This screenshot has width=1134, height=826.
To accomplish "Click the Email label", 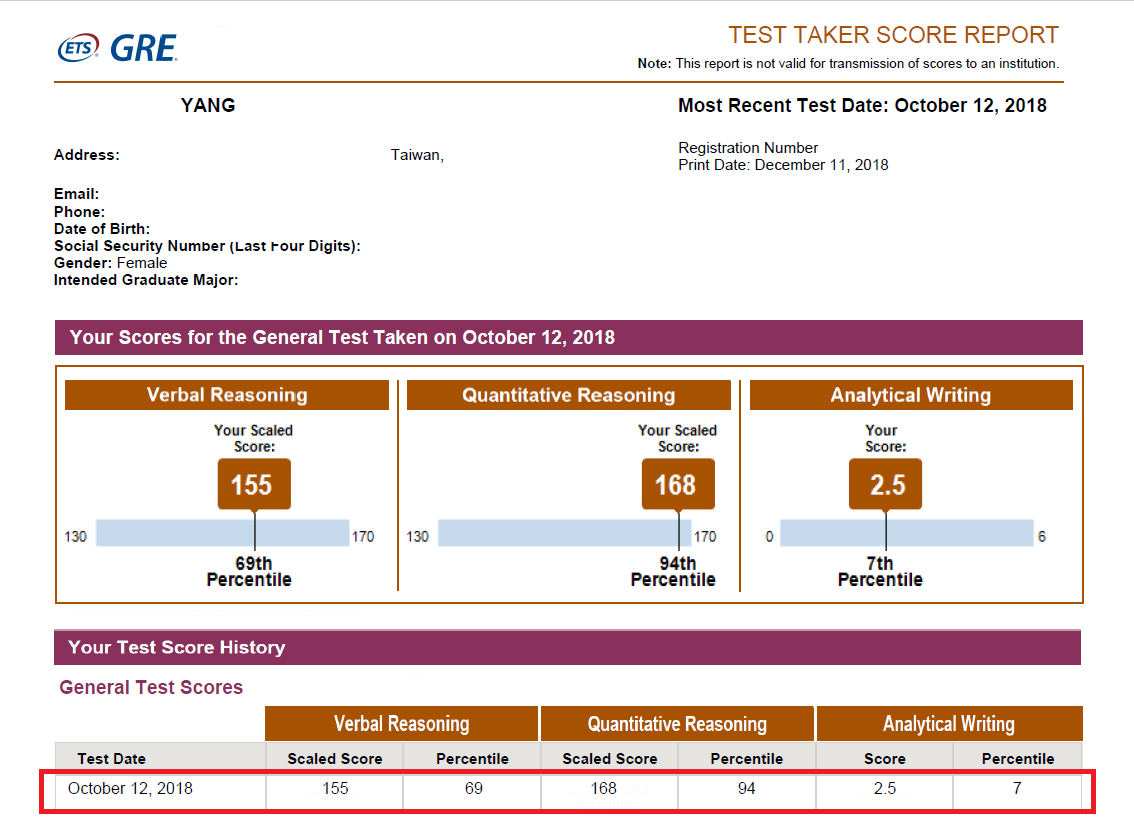I will pos(76,194).
